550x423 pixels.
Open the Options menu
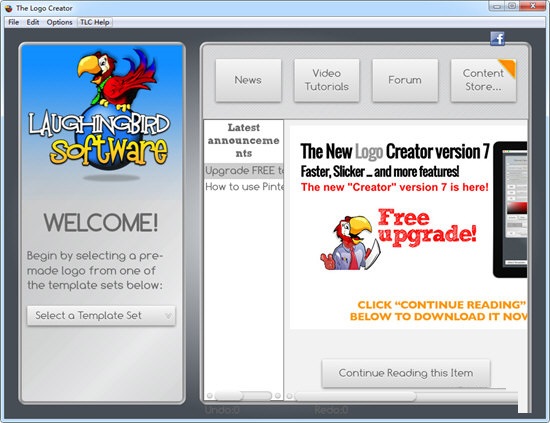point(59,22)
